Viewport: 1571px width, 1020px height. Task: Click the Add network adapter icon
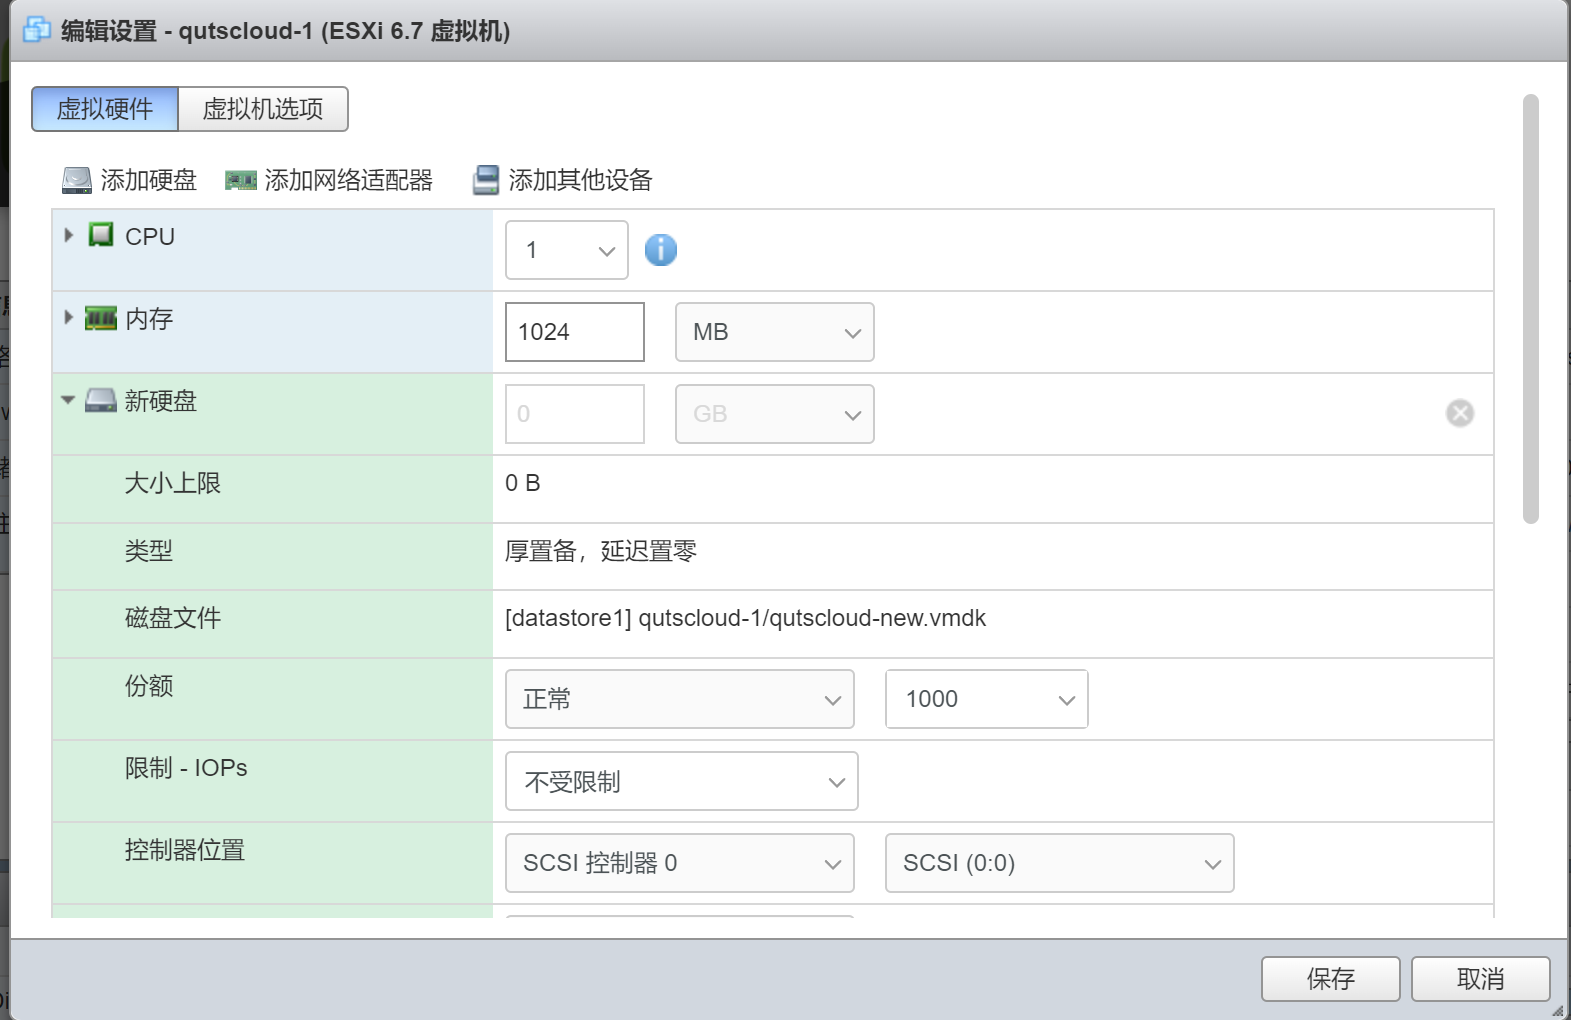(241, 180)
